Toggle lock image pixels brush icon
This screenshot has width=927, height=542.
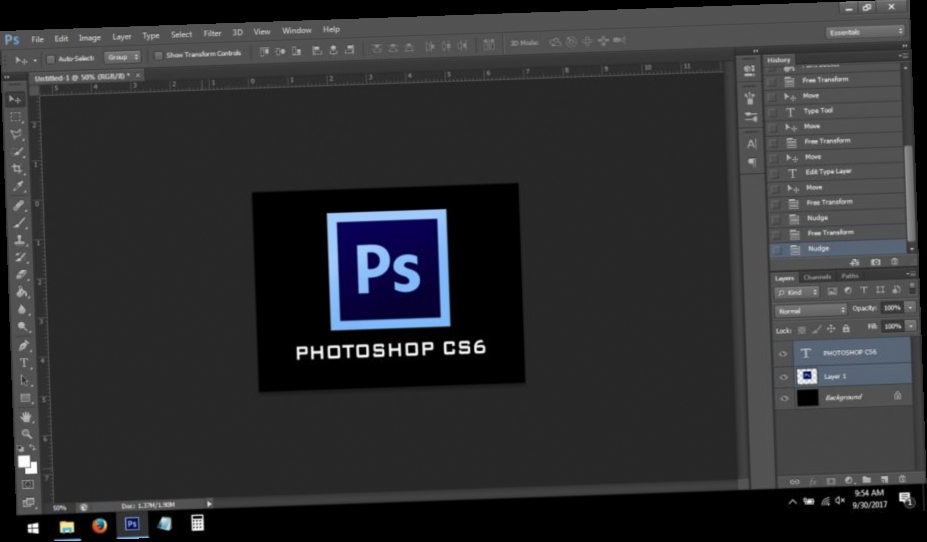(x=816, y=330)
